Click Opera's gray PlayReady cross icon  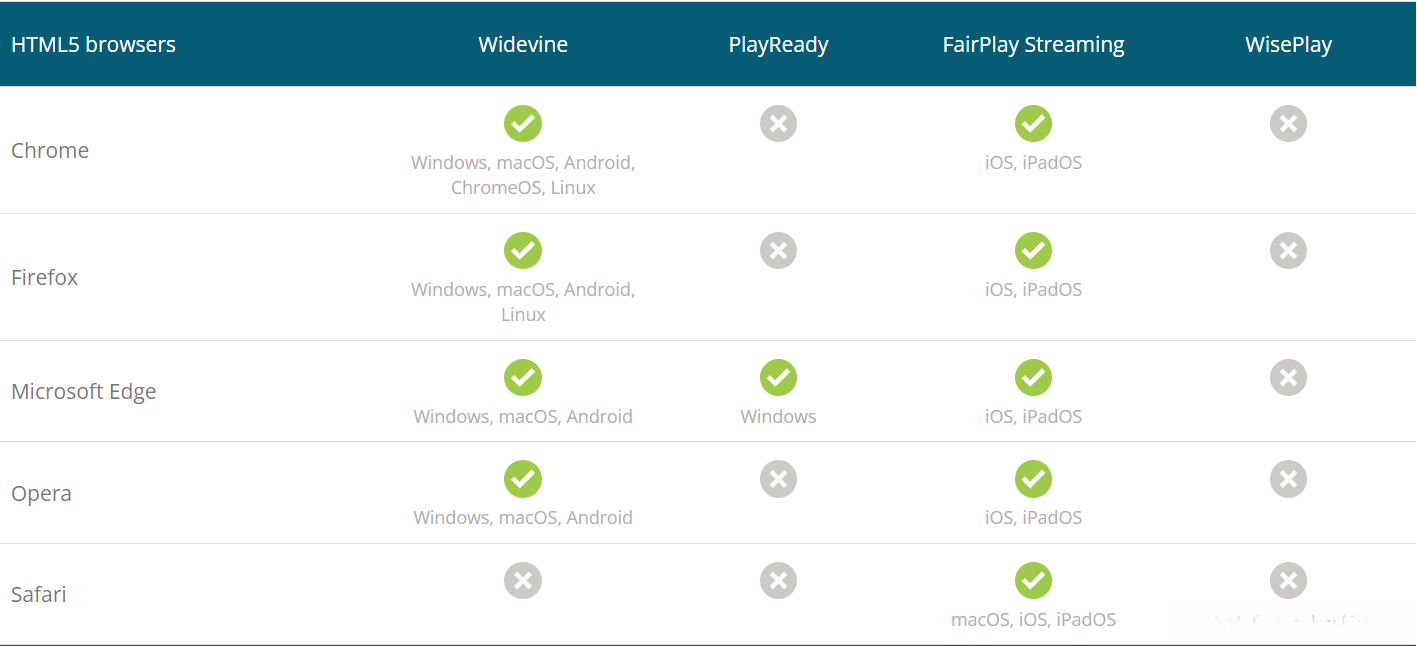point(778,479)
